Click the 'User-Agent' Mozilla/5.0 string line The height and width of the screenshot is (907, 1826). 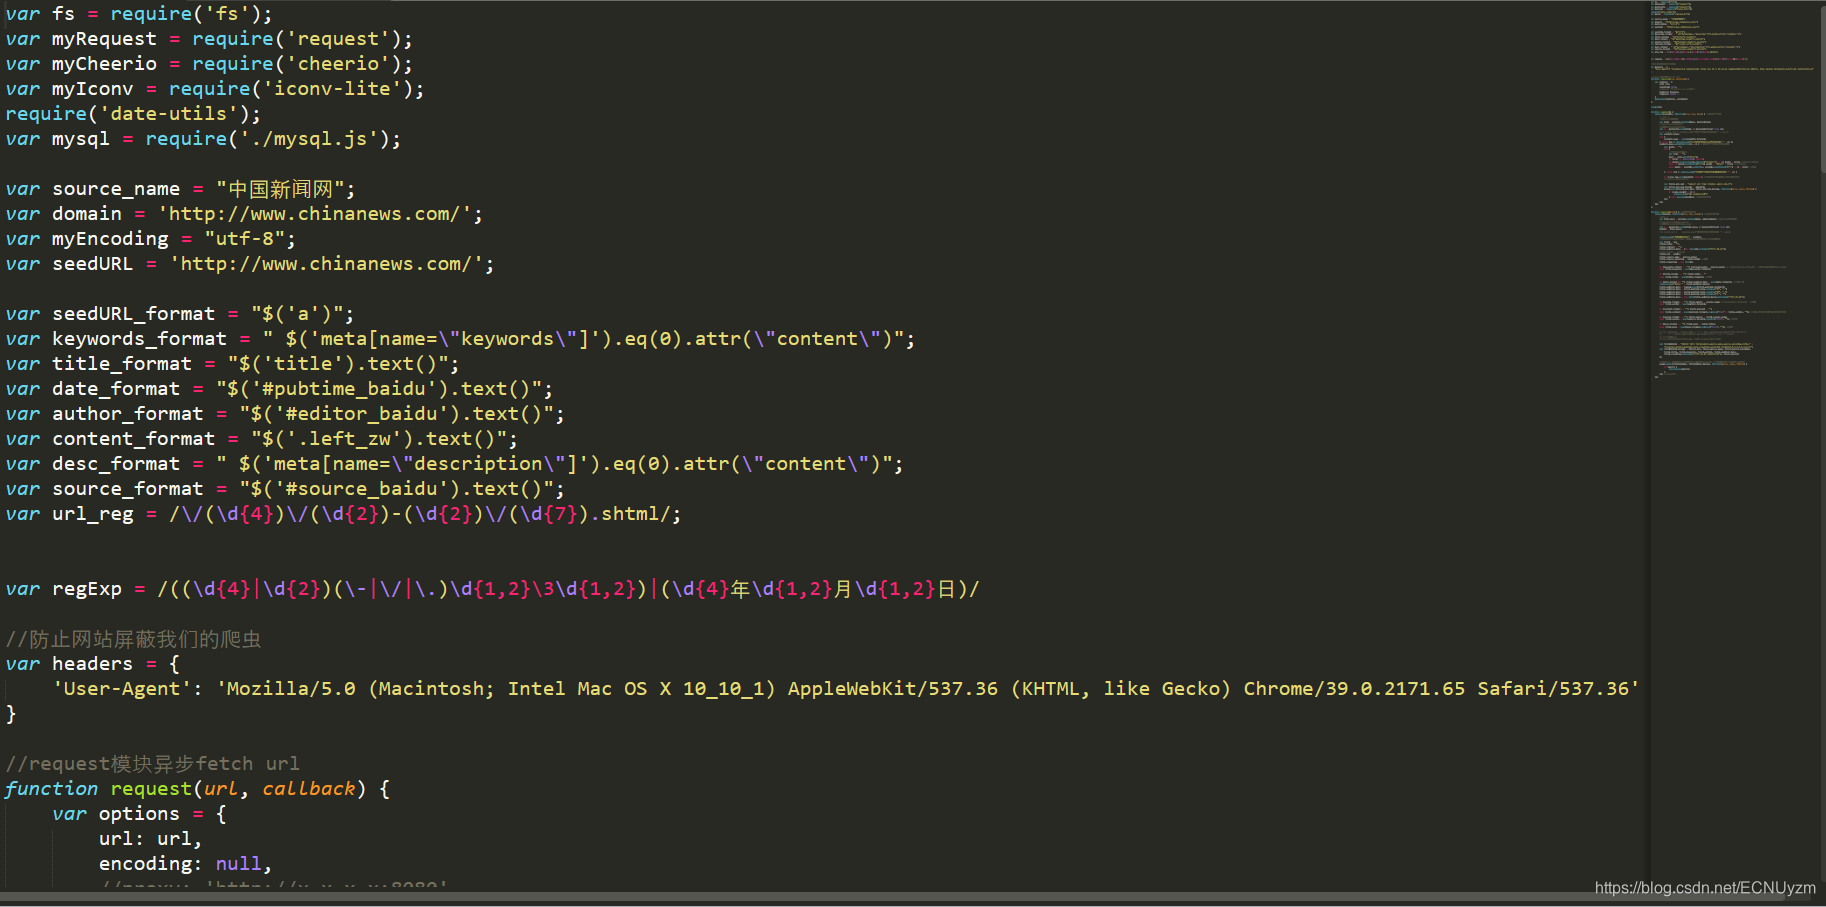[846, 689]
